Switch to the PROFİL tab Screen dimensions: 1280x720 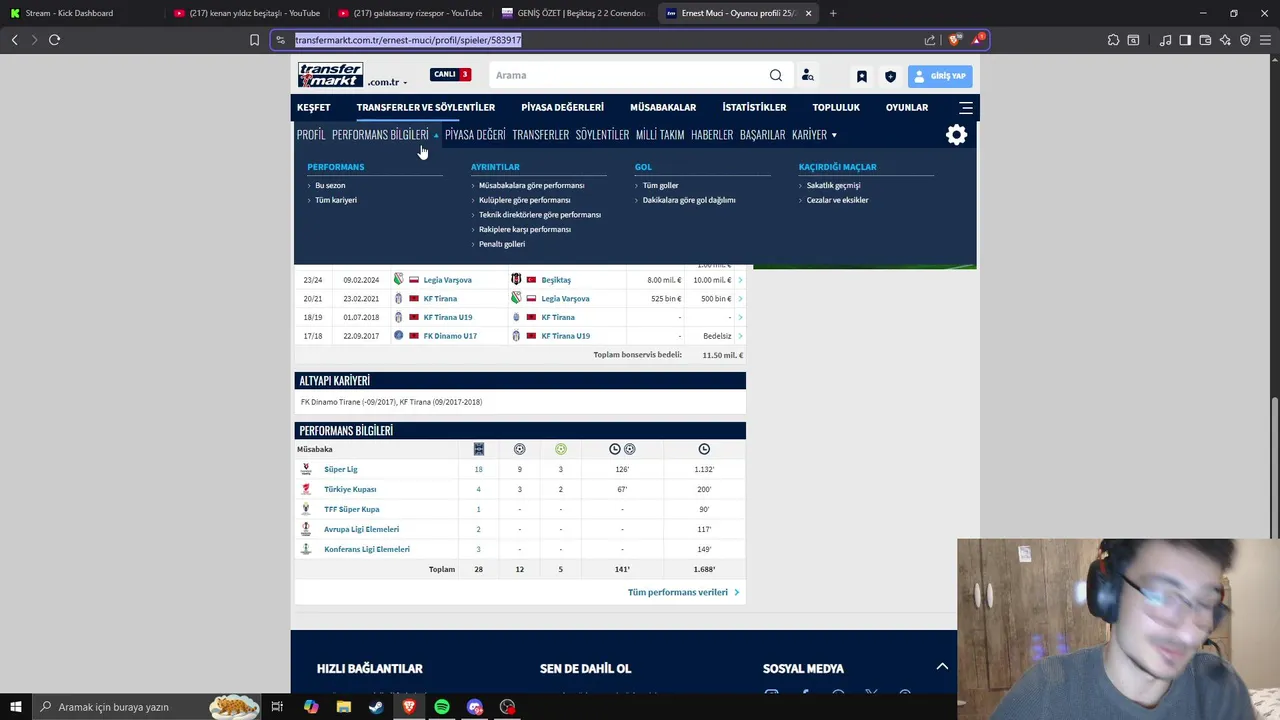pos(311,135)
